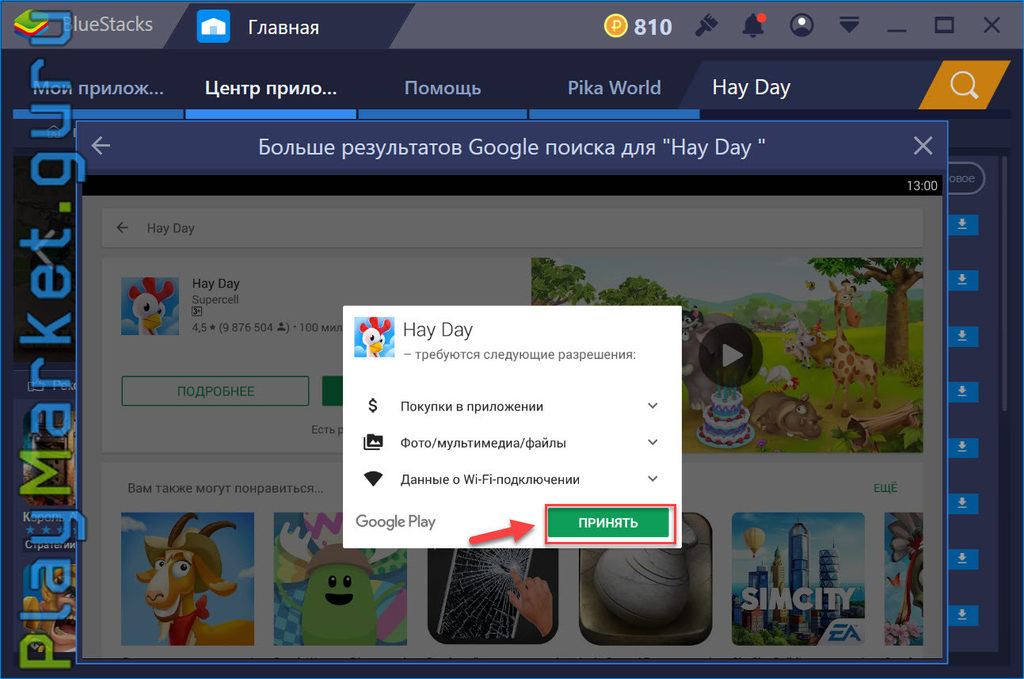1024x679 pixels.
Task: Click the Supercell developer name
Action: coord(215,300)
